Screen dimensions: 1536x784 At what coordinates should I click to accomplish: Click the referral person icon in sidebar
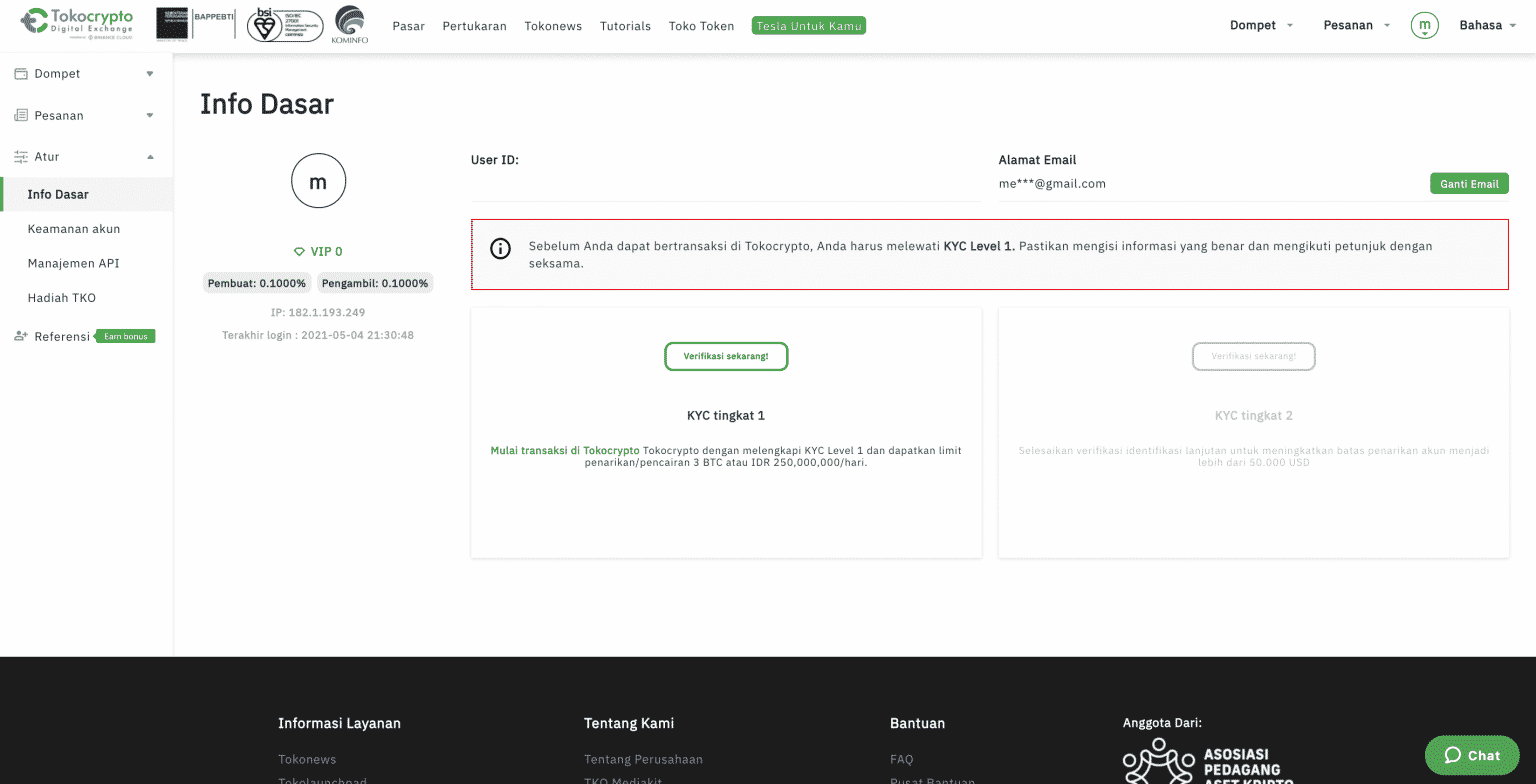pyautogui.click(x=21, y=337)
